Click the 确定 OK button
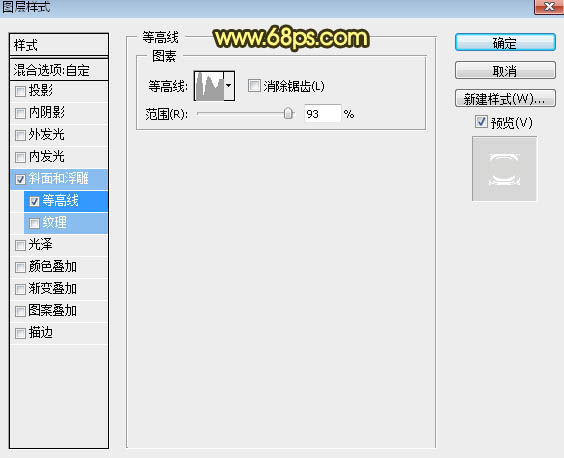The width and height of the screenshot is (564, 458). [x=505, y=43]
